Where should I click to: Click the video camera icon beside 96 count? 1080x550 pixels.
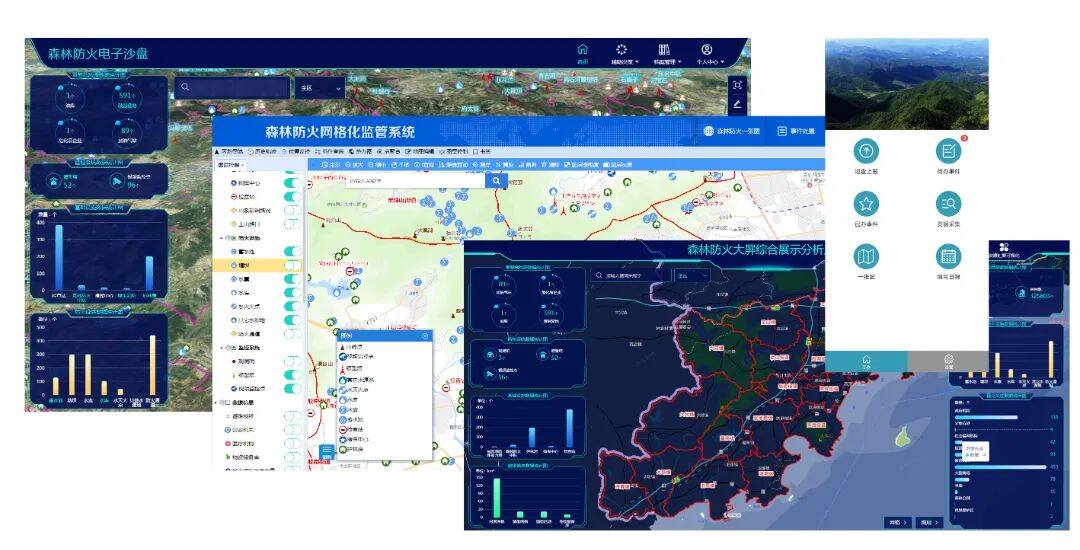click(116, 182)
